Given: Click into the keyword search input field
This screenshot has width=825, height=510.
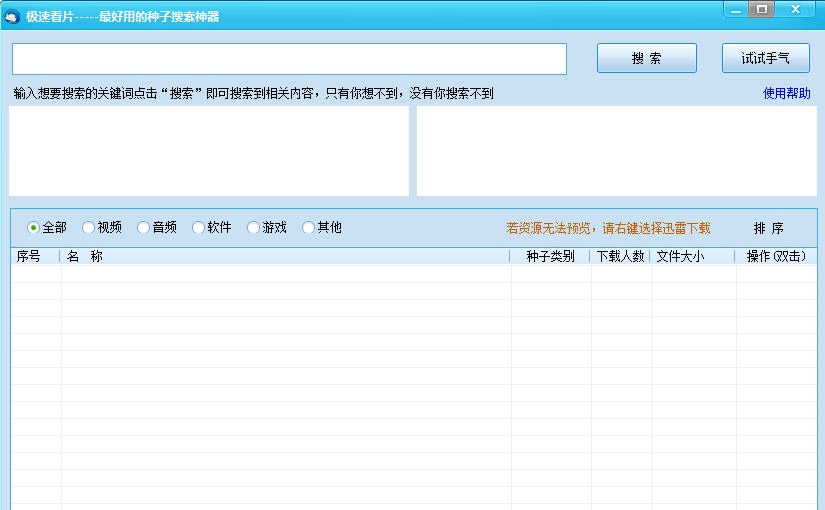Looking at the screenshot, I should click(x=289, y=59).
